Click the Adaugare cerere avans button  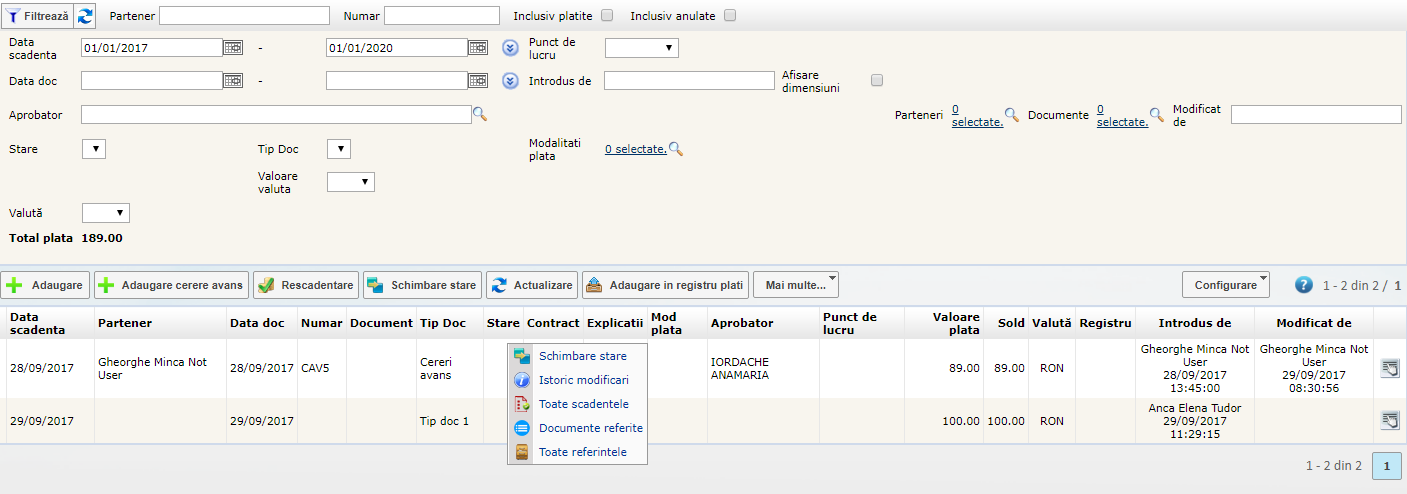click(171, 285)
